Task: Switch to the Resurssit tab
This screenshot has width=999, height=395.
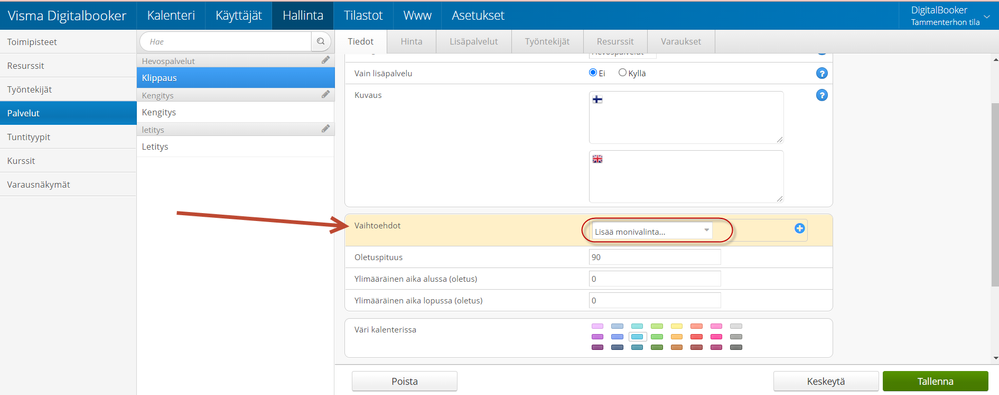Action: coord(615,41)
